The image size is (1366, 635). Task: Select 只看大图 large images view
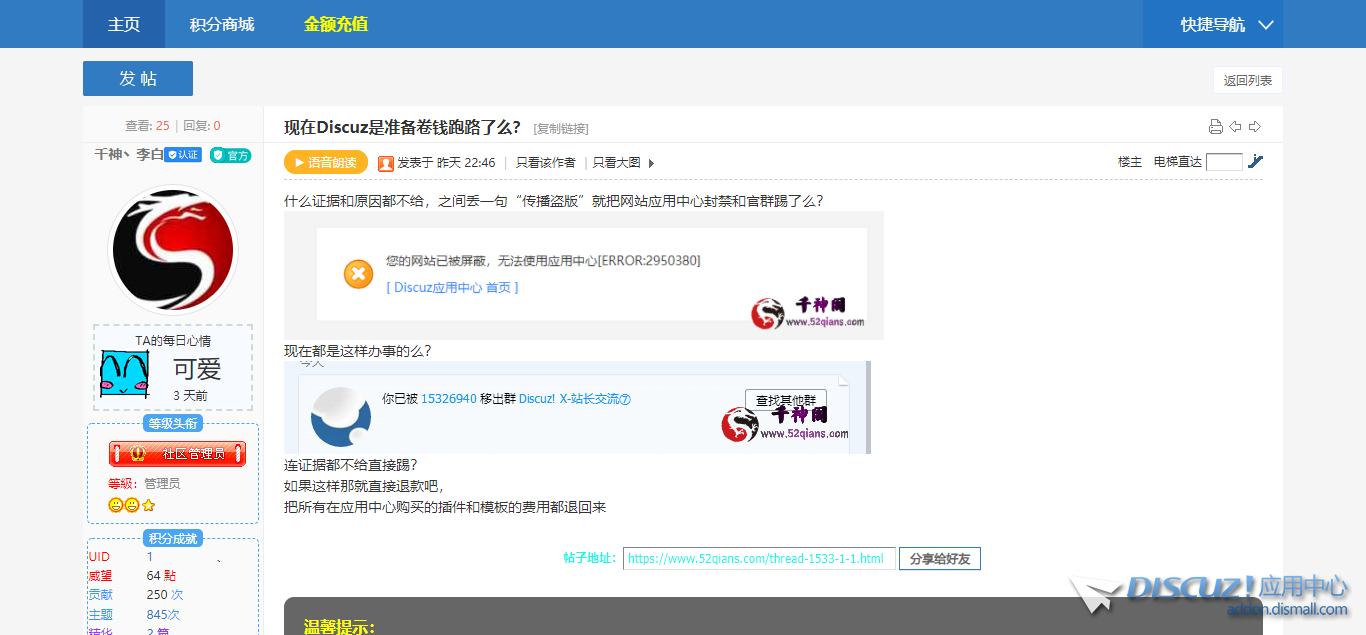[x=616, y=162]
